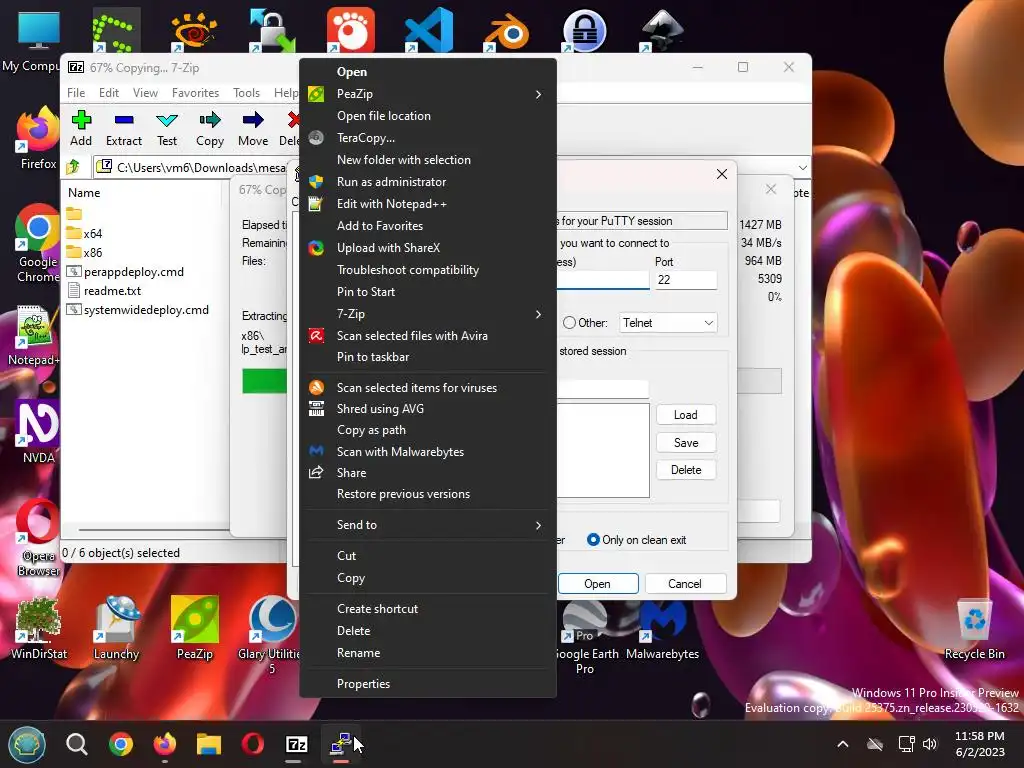
Task: Open the Telnet connection type dropdown
Action: tap(667, 323)
